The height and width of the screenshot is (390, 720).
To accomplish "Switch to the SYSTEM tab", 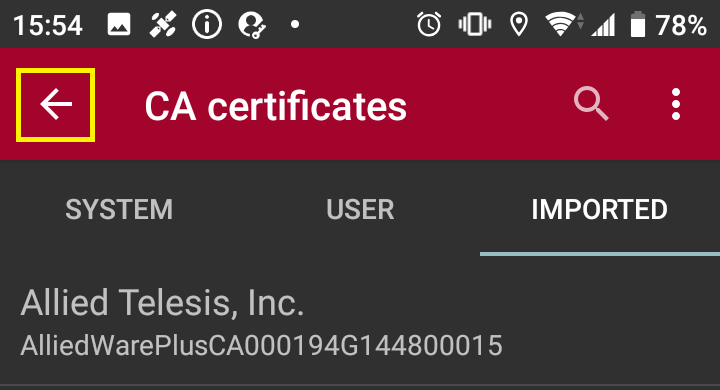I will tap(119, 209).
